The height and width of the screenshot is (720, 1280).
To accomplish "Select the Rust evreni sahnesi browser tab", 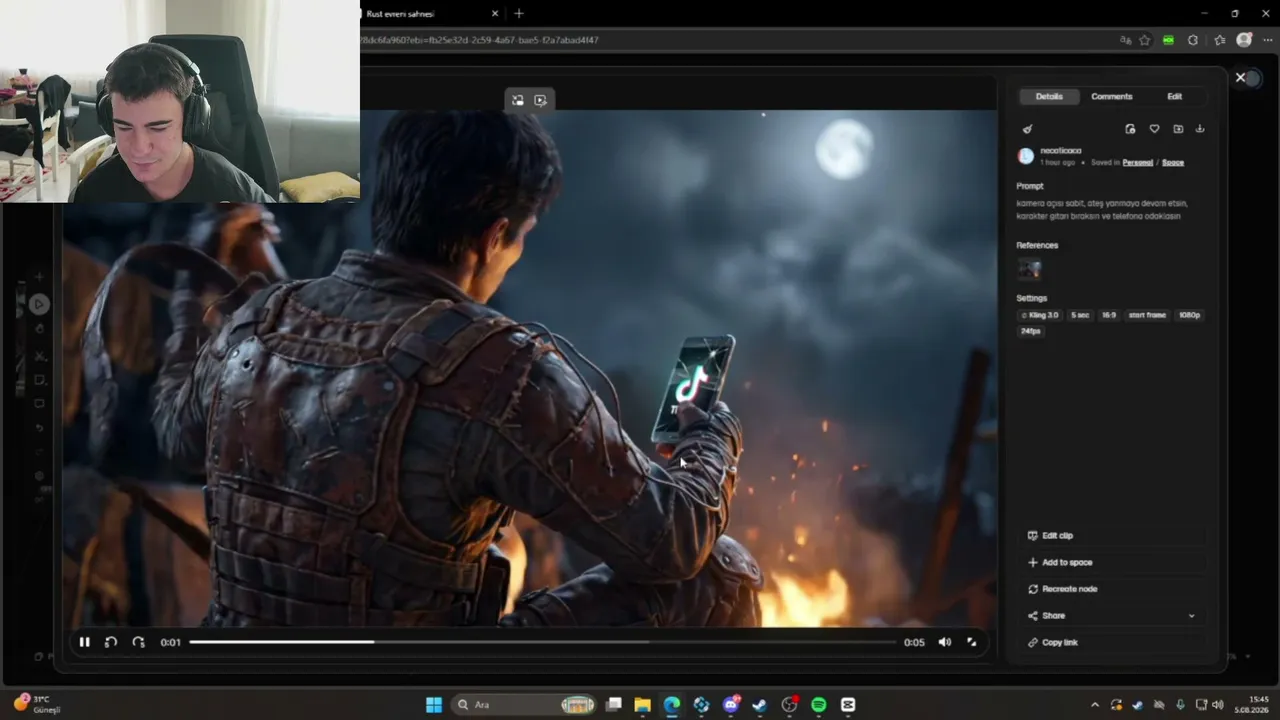I will 432,14.
